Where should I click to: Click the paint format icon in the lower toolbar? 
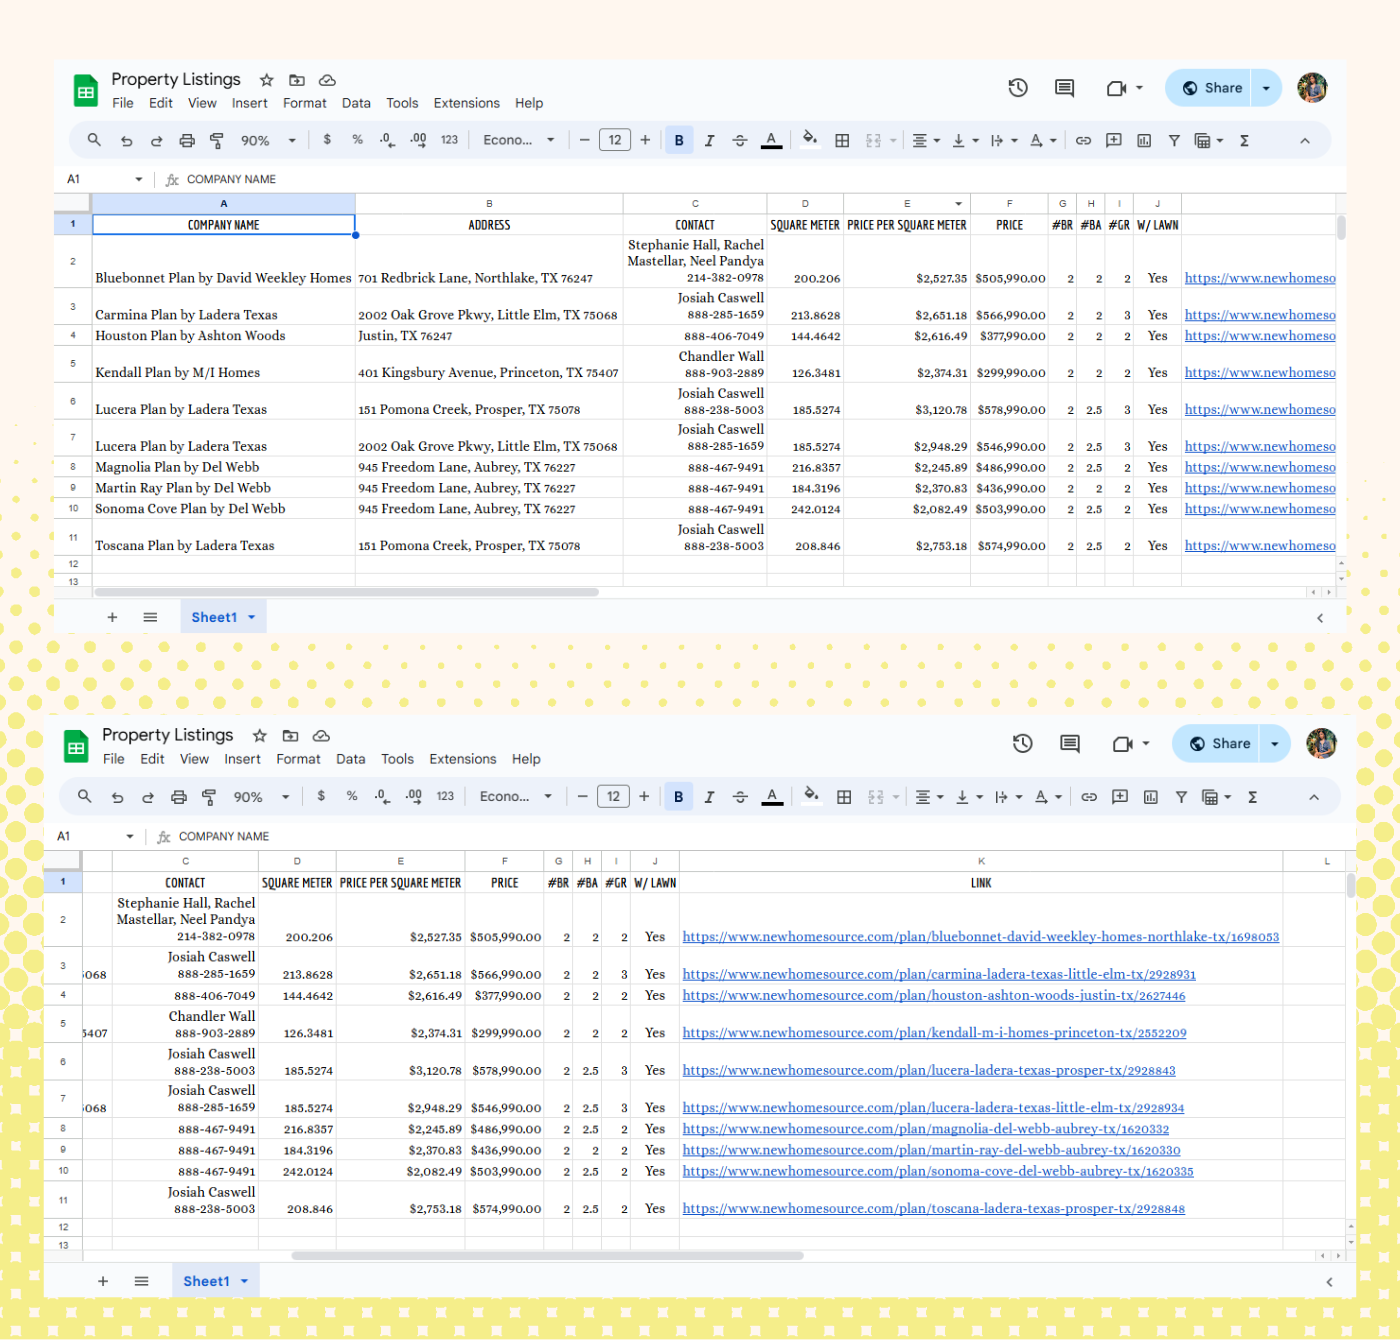click(x=209, y=797)
